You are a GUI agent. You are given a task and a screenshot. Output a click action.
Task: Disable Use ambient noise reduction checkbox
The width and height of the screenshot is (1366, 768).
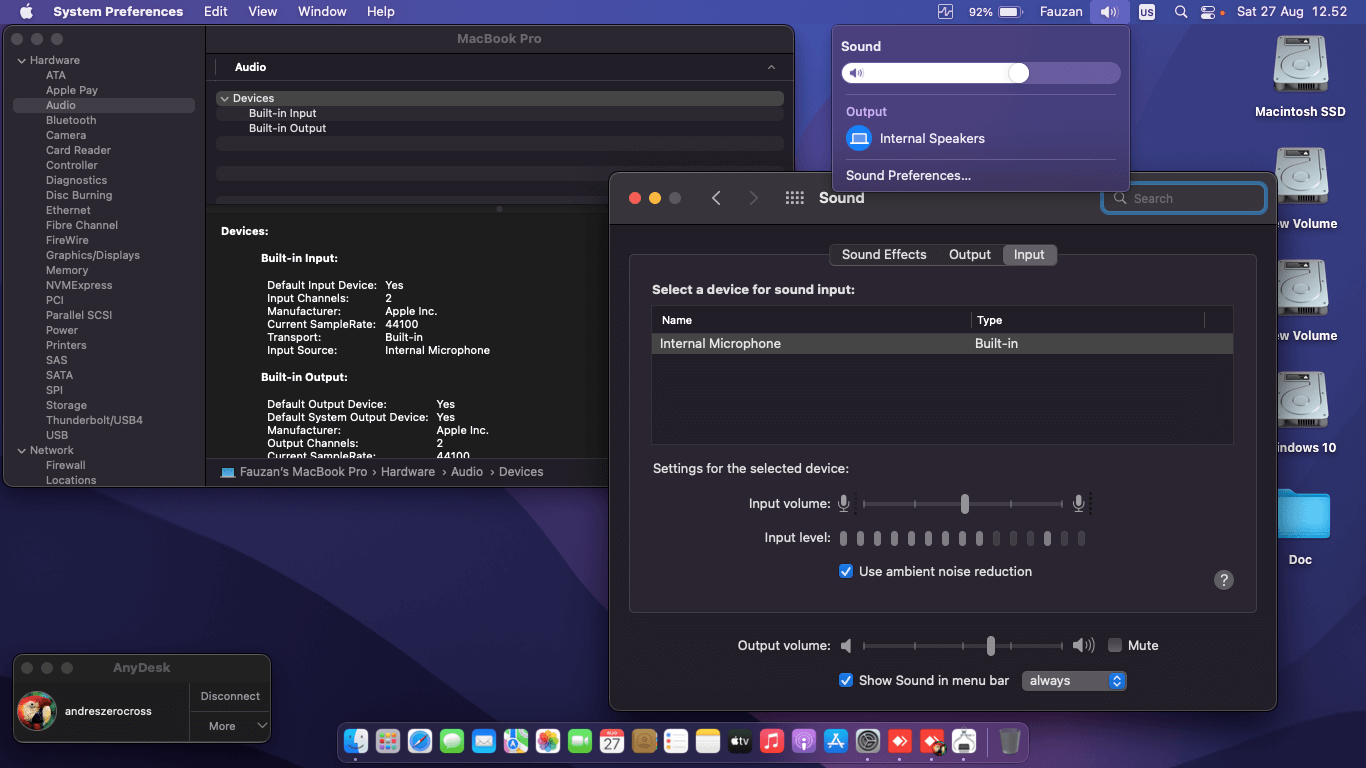pos(846,572)
